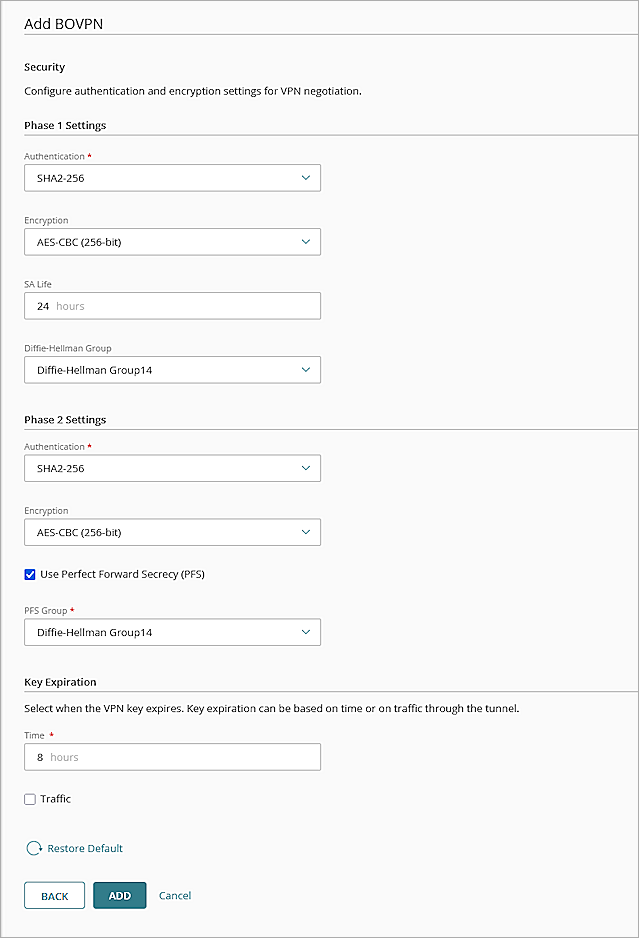
Task: Click the Diffie-Hellman Group dropdown chevron
Action: pos(306,369)
